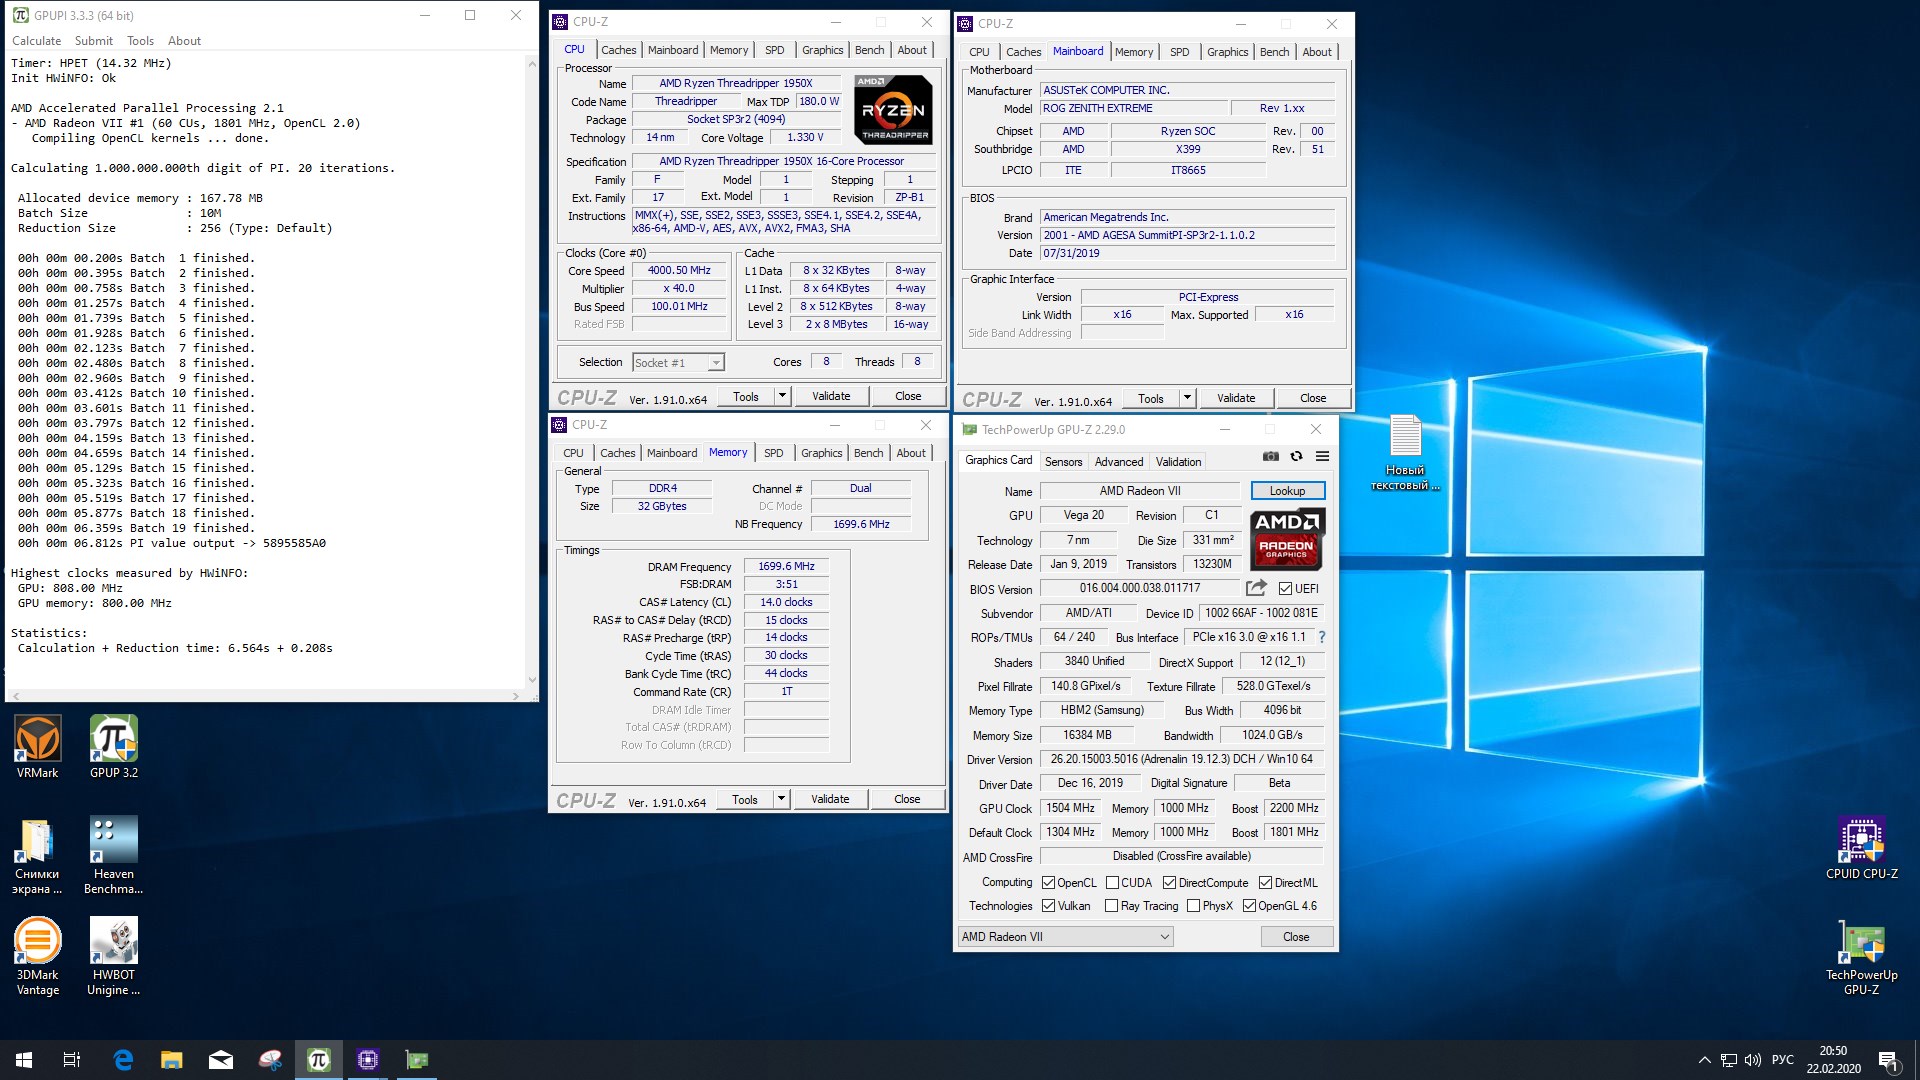Click the РУС input language indicator

(1783, 1060)
